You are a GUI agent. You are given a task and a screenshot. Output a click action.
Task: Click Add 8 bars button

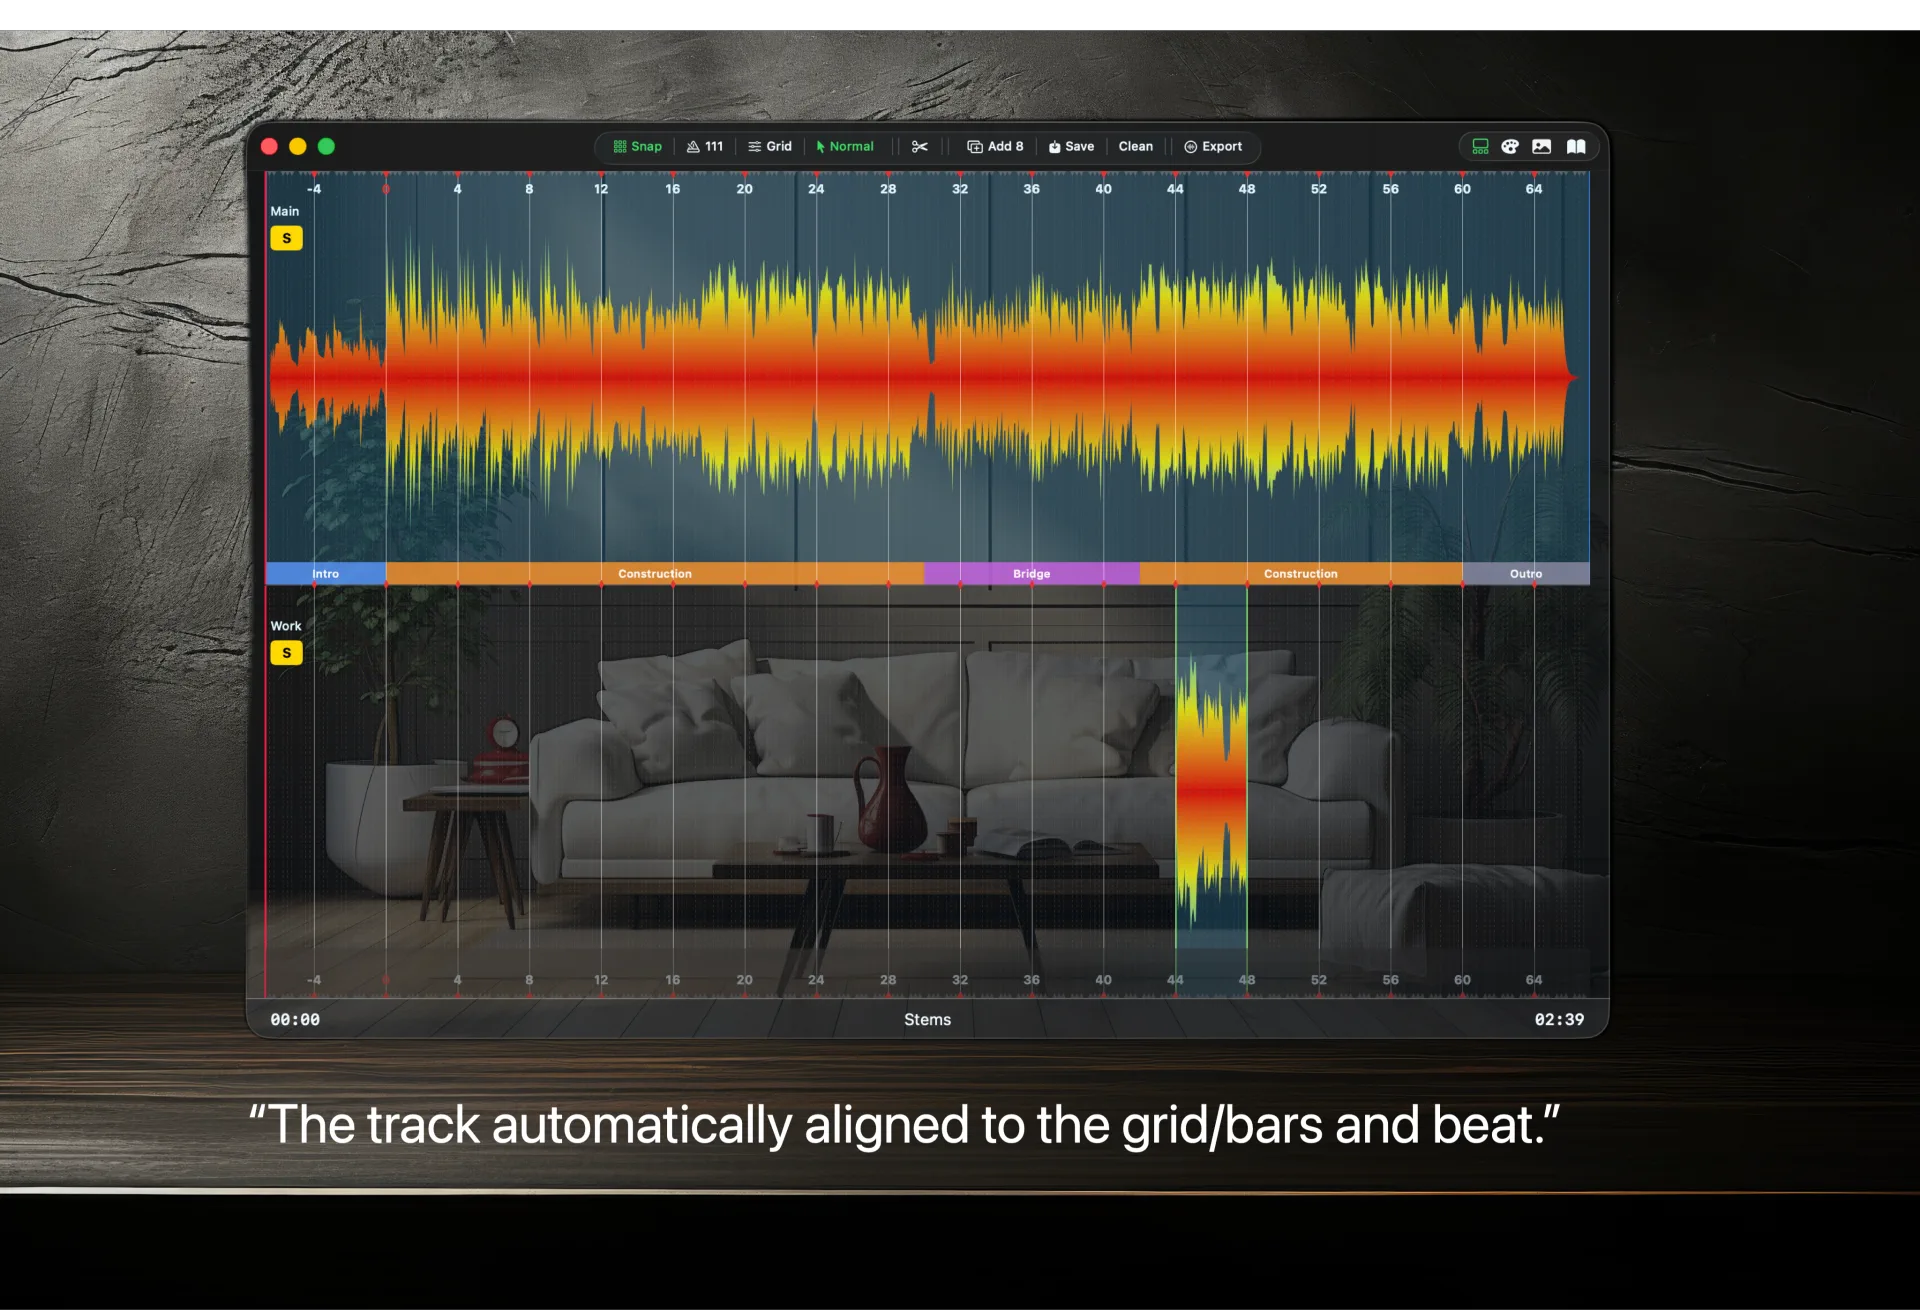(x=995, y=147)
